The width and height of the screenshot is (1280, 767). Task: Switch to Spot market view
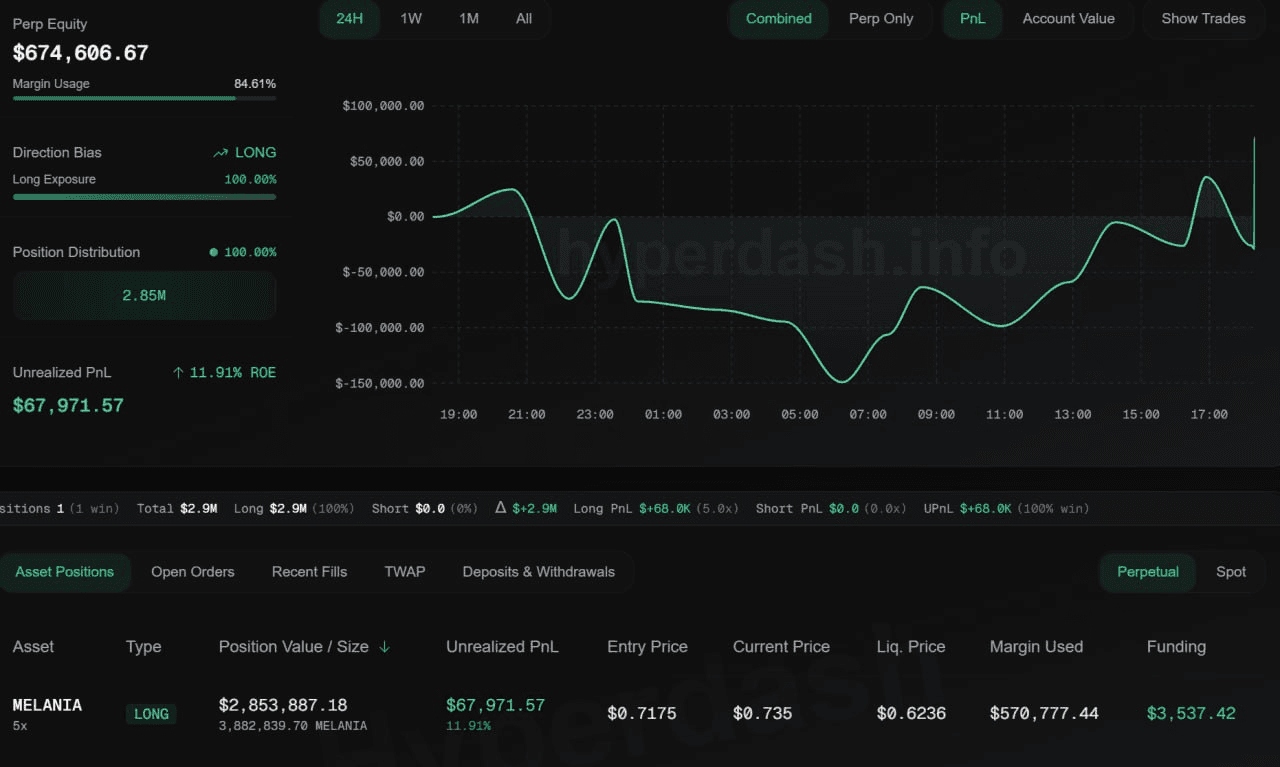click(1231, 572)
